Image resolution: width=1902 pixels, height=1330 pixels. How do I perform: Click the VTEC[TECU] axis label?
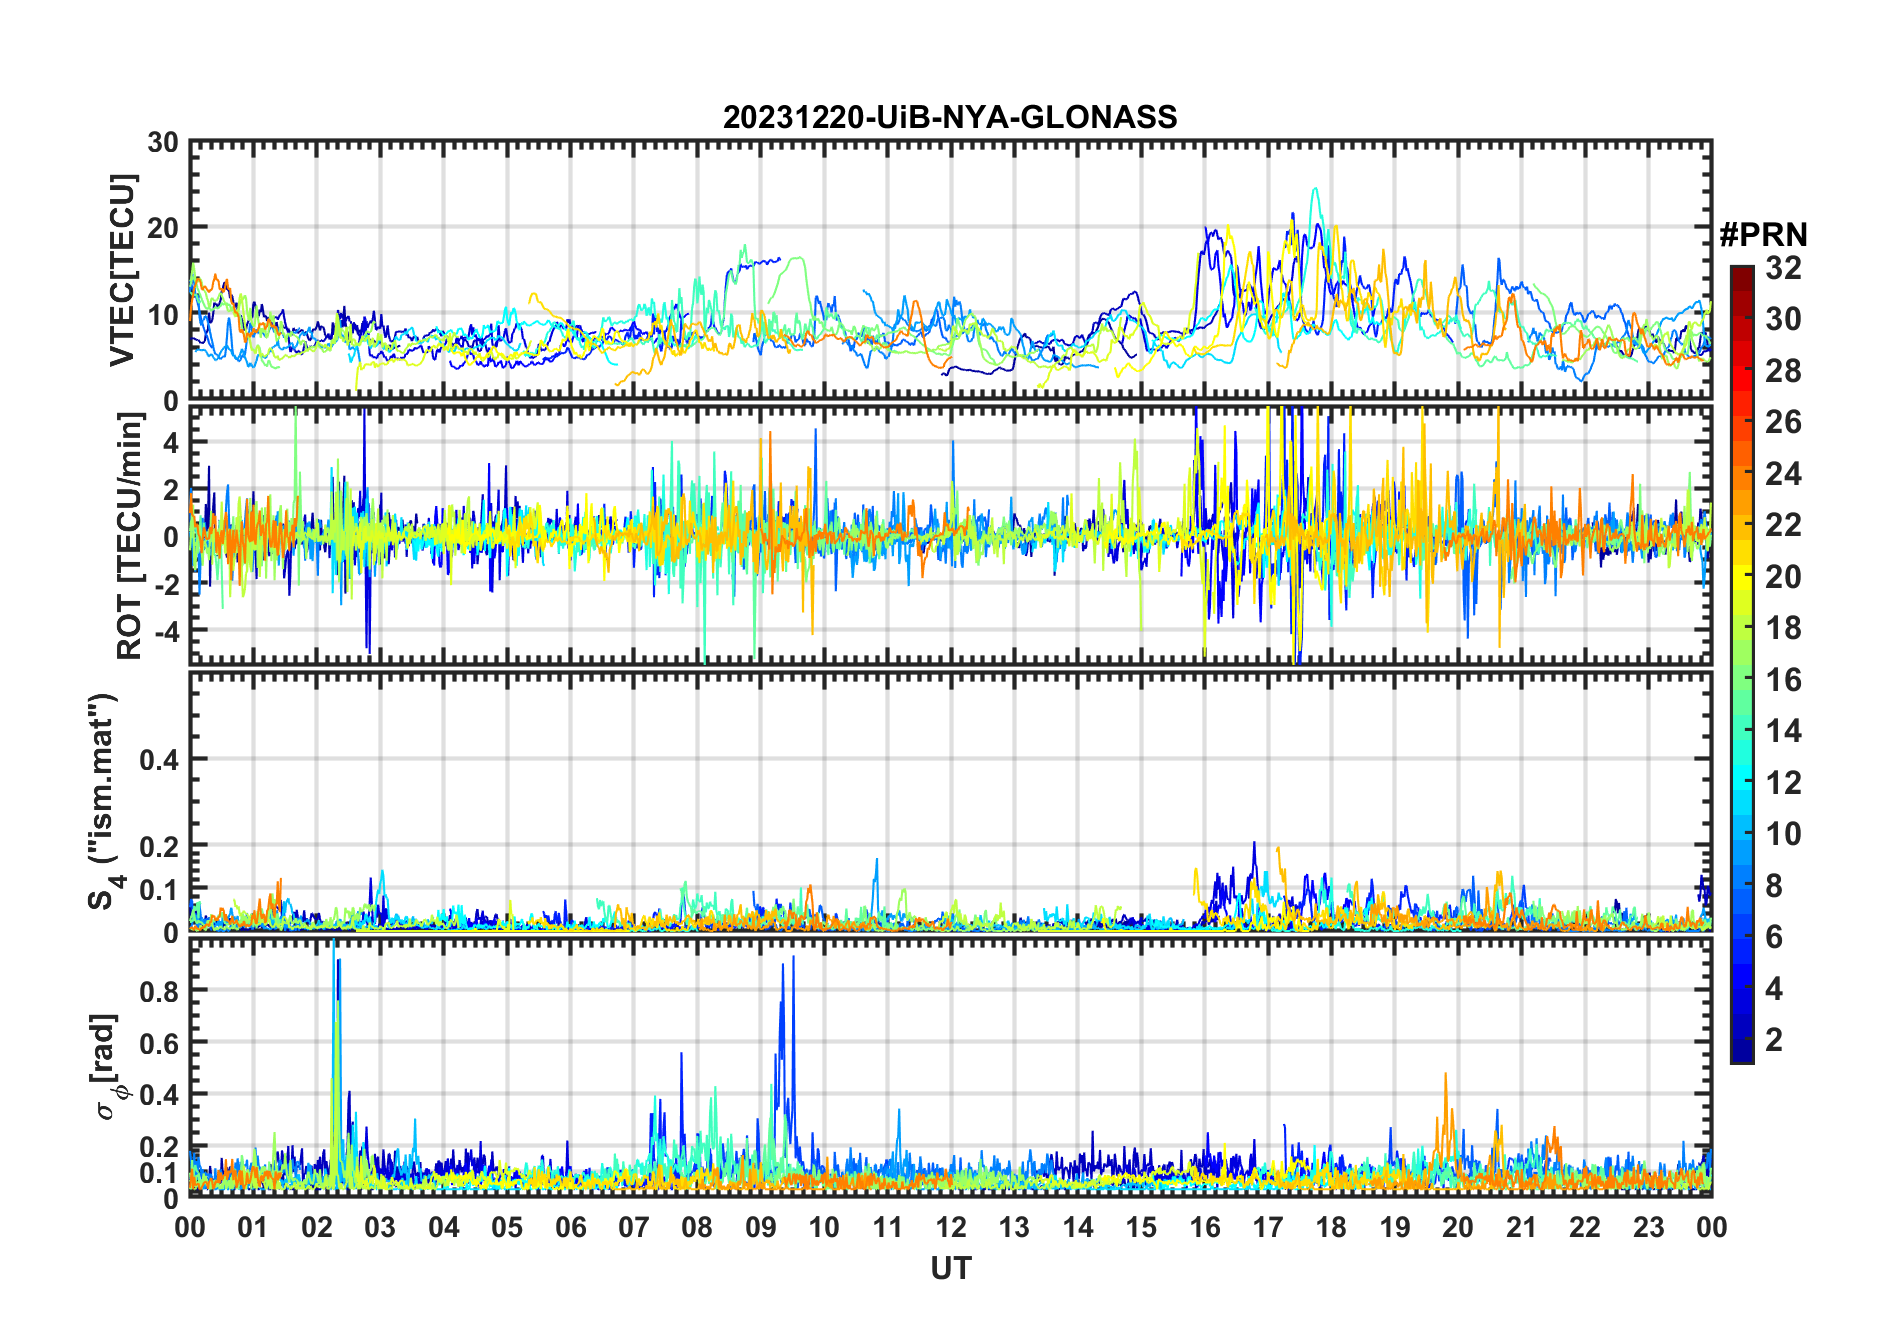pos(123,271)
